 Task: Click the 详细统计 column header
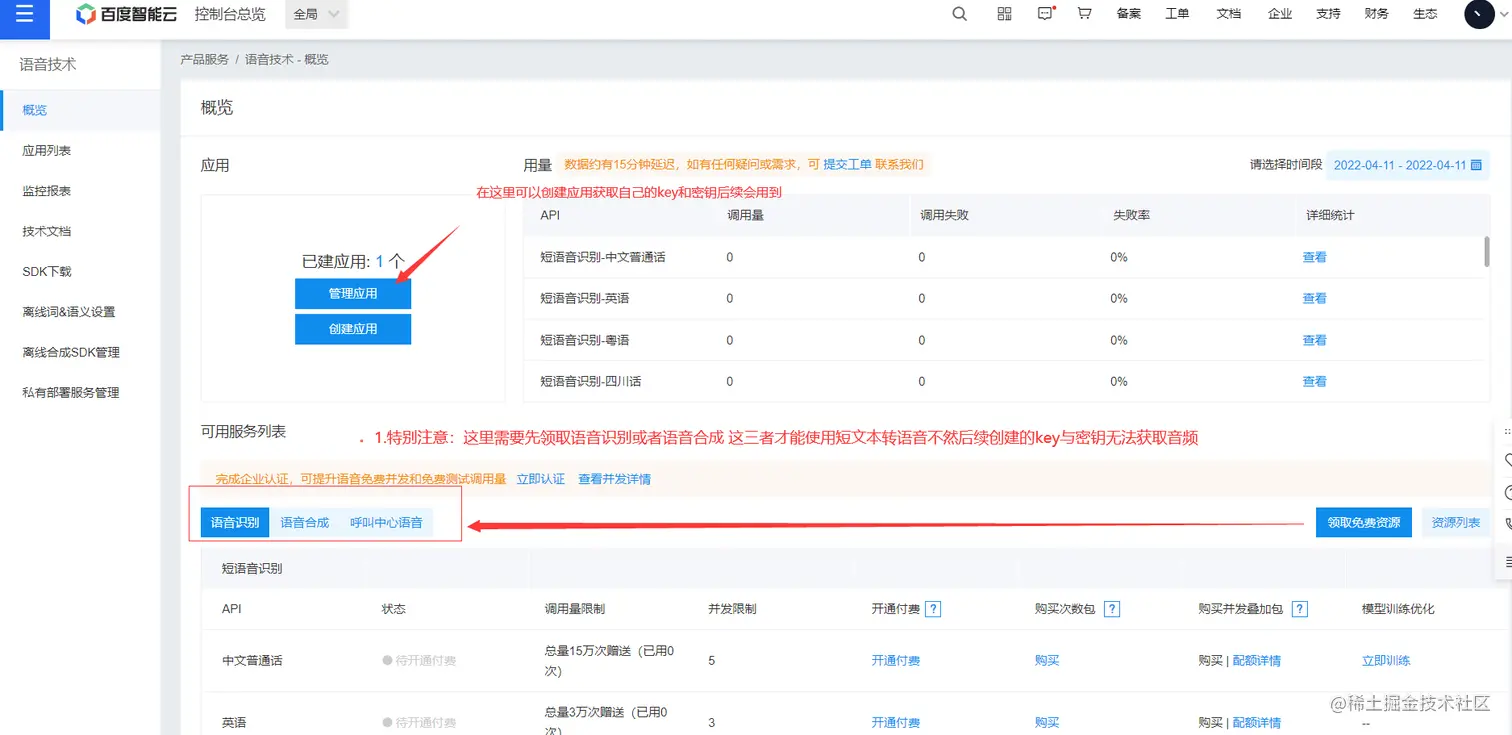1330,215
